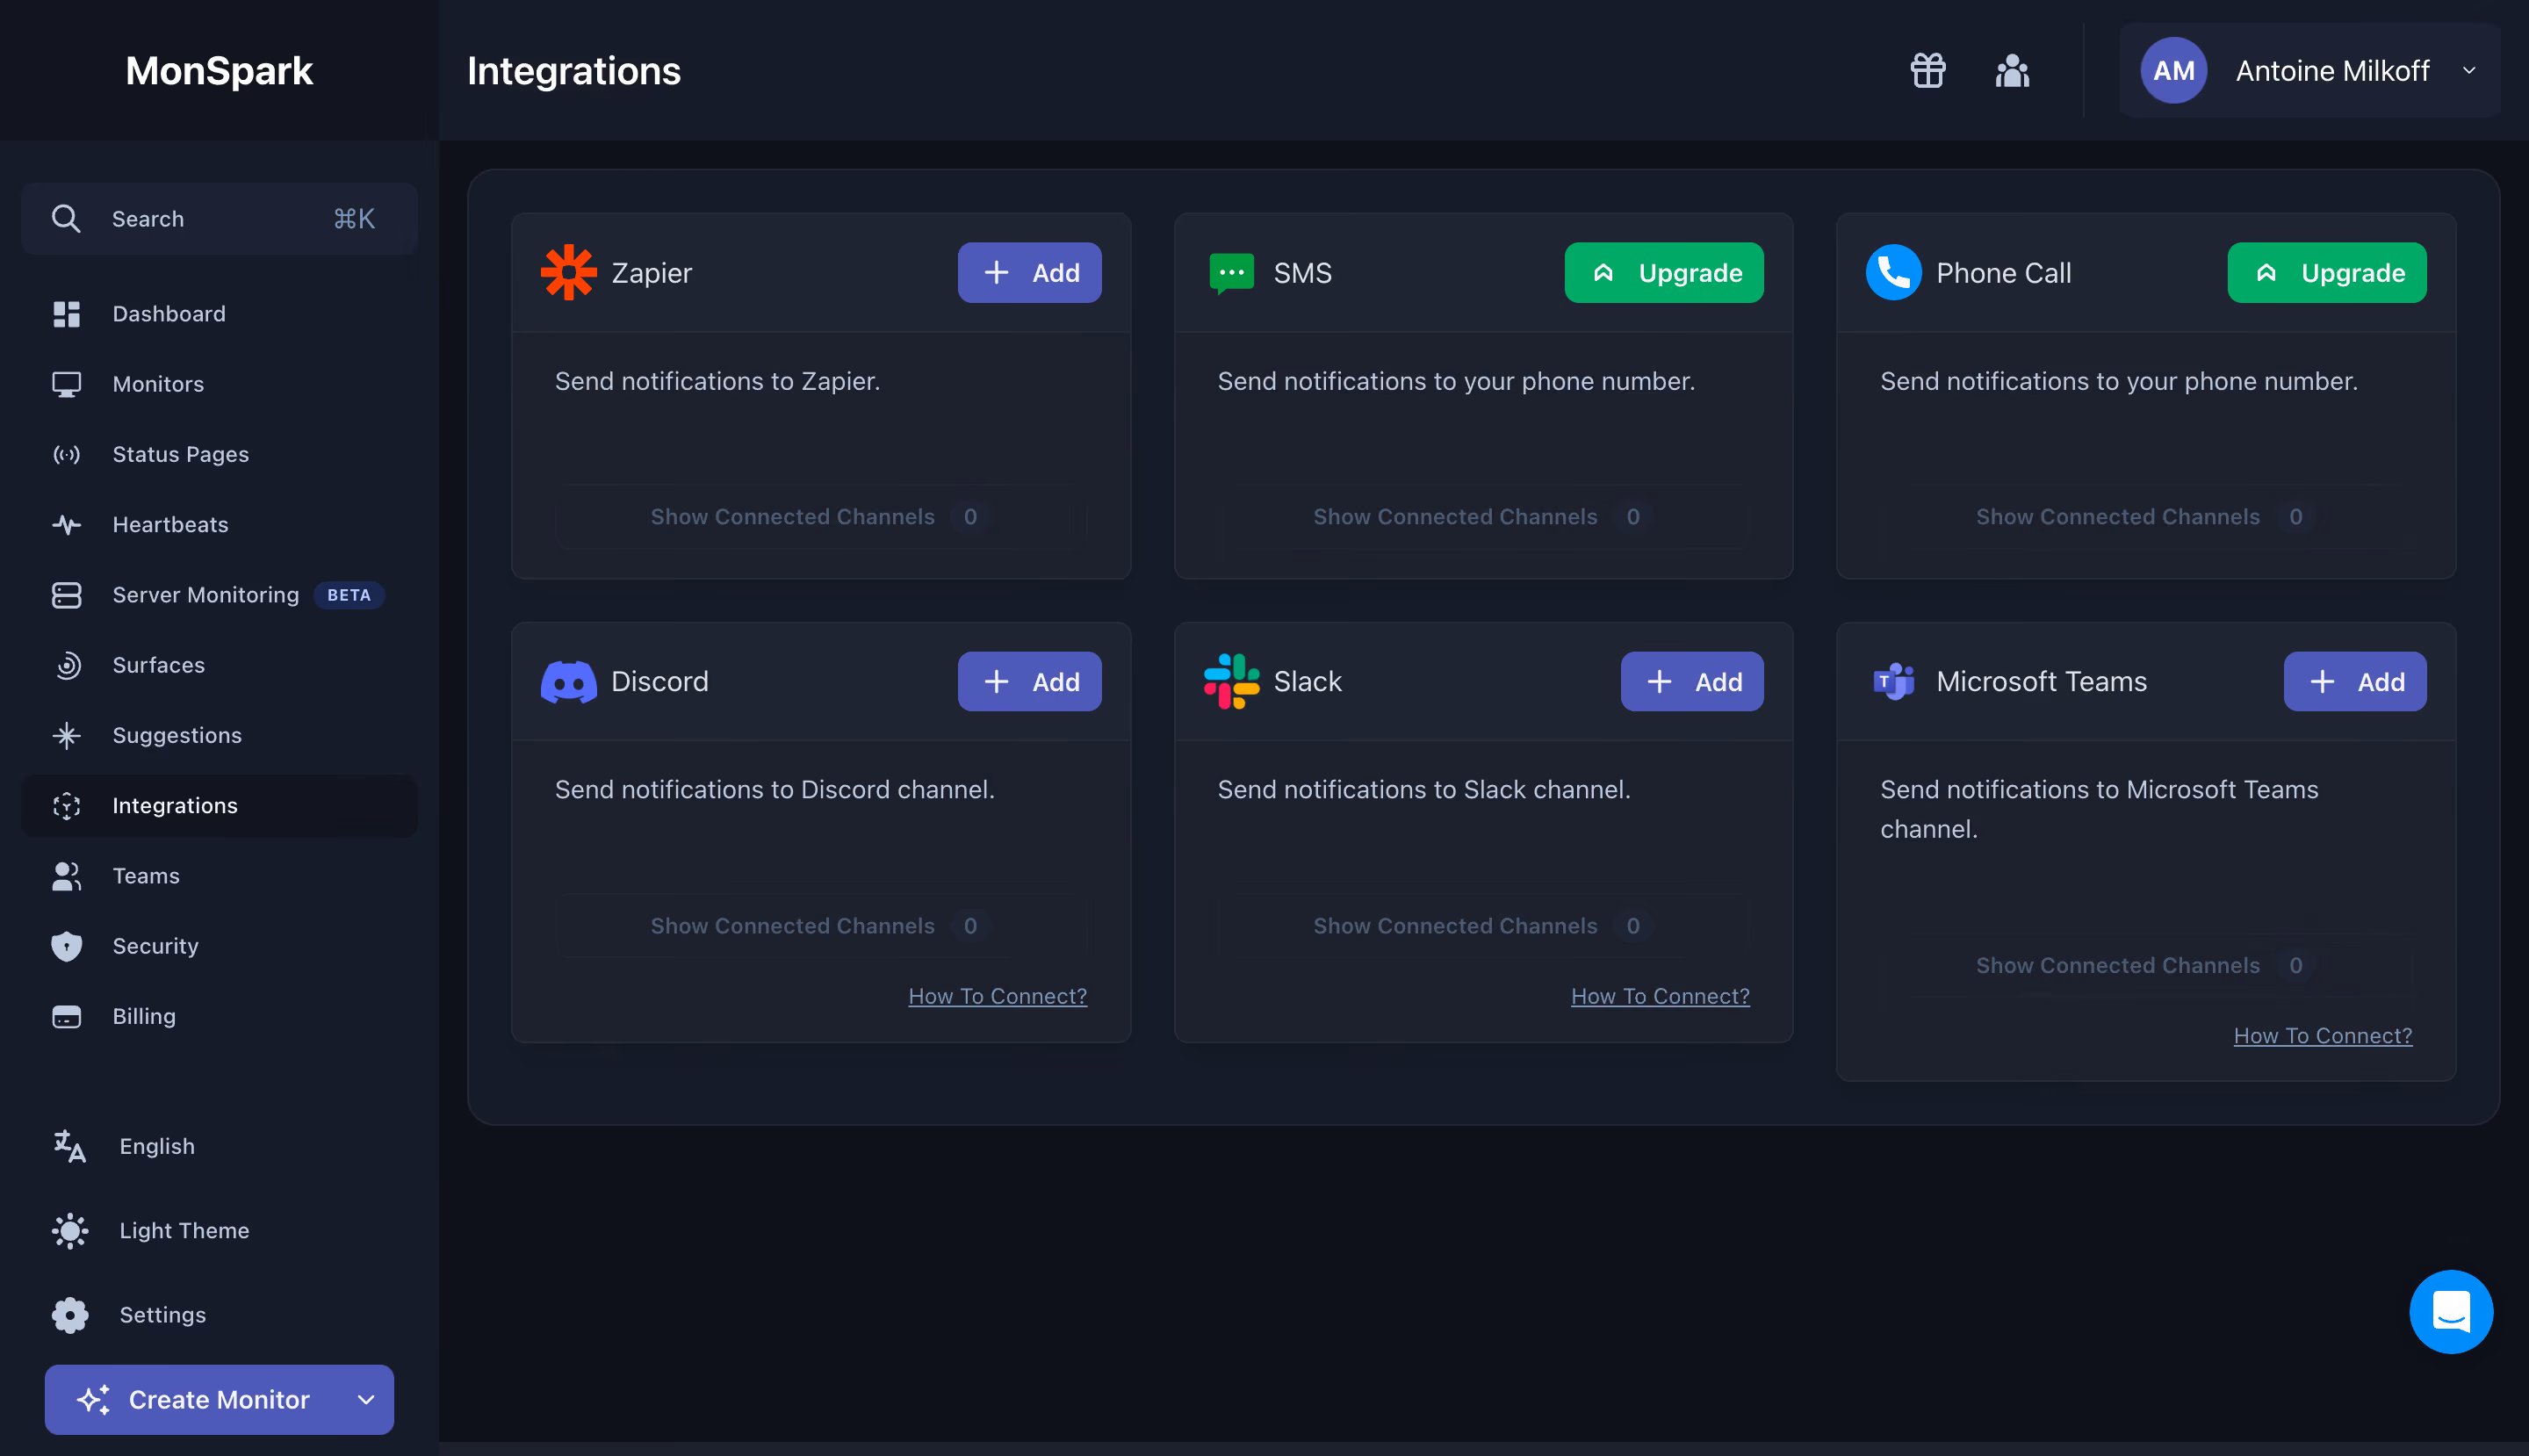Click the Search input field

219,218
